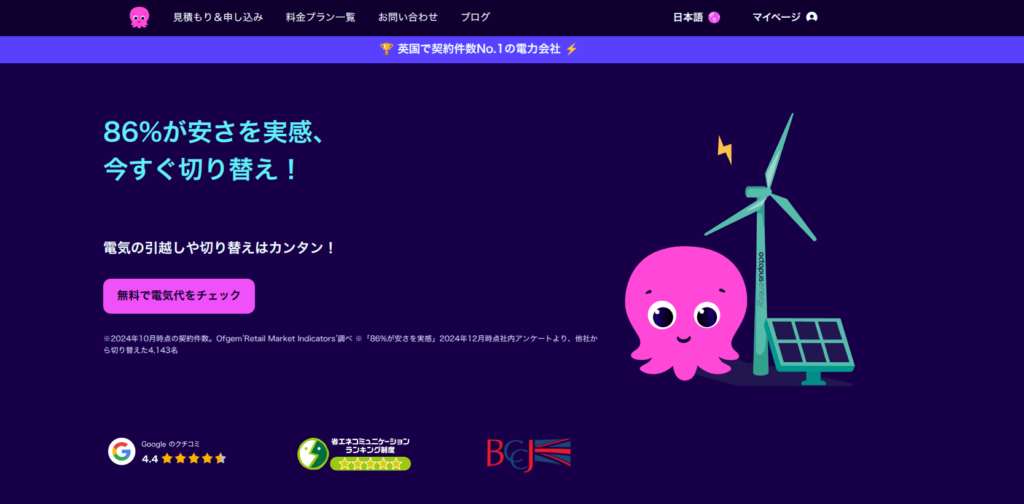Click the green 省エネ ranking badge icon
The height and width of the screenshot is (504, 1024).
(x=312, y=453)
